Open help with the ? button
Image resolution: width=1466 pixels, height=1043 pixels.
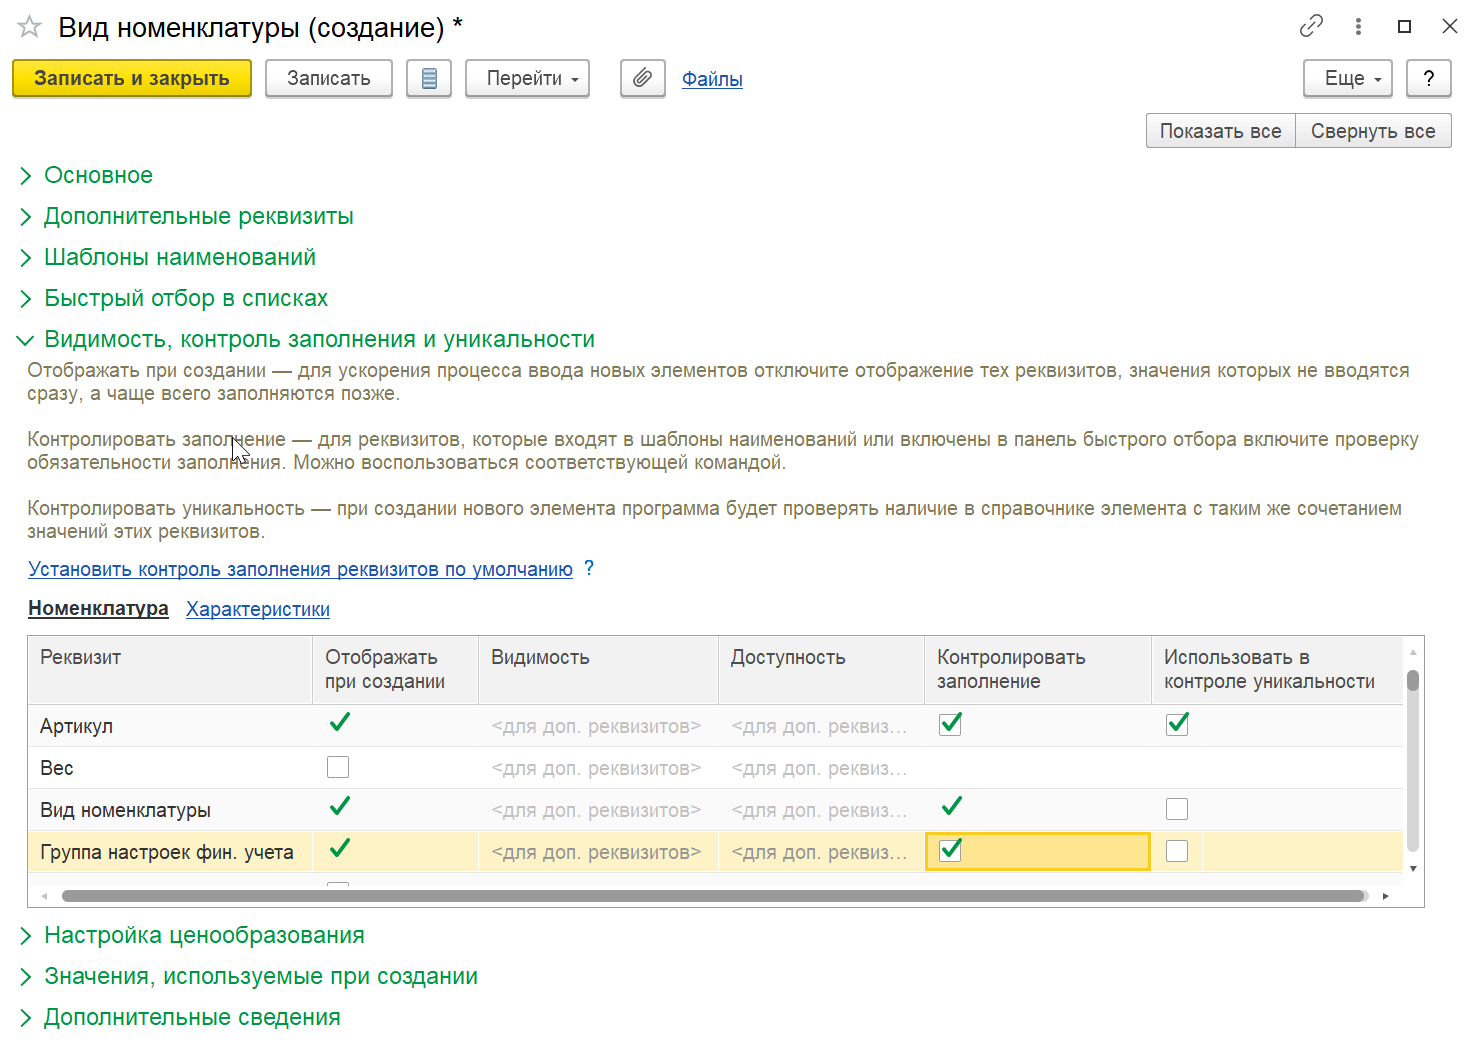tap(1429, 78)
